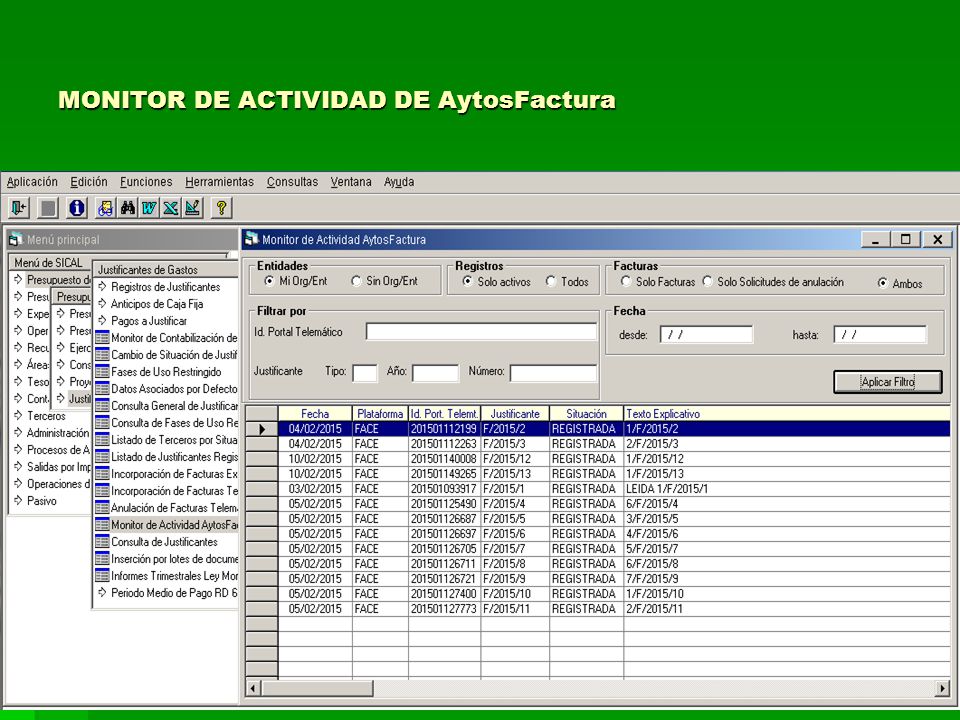Click the exit door toolbar icon

pyautogui.click(x=19, y=208)
